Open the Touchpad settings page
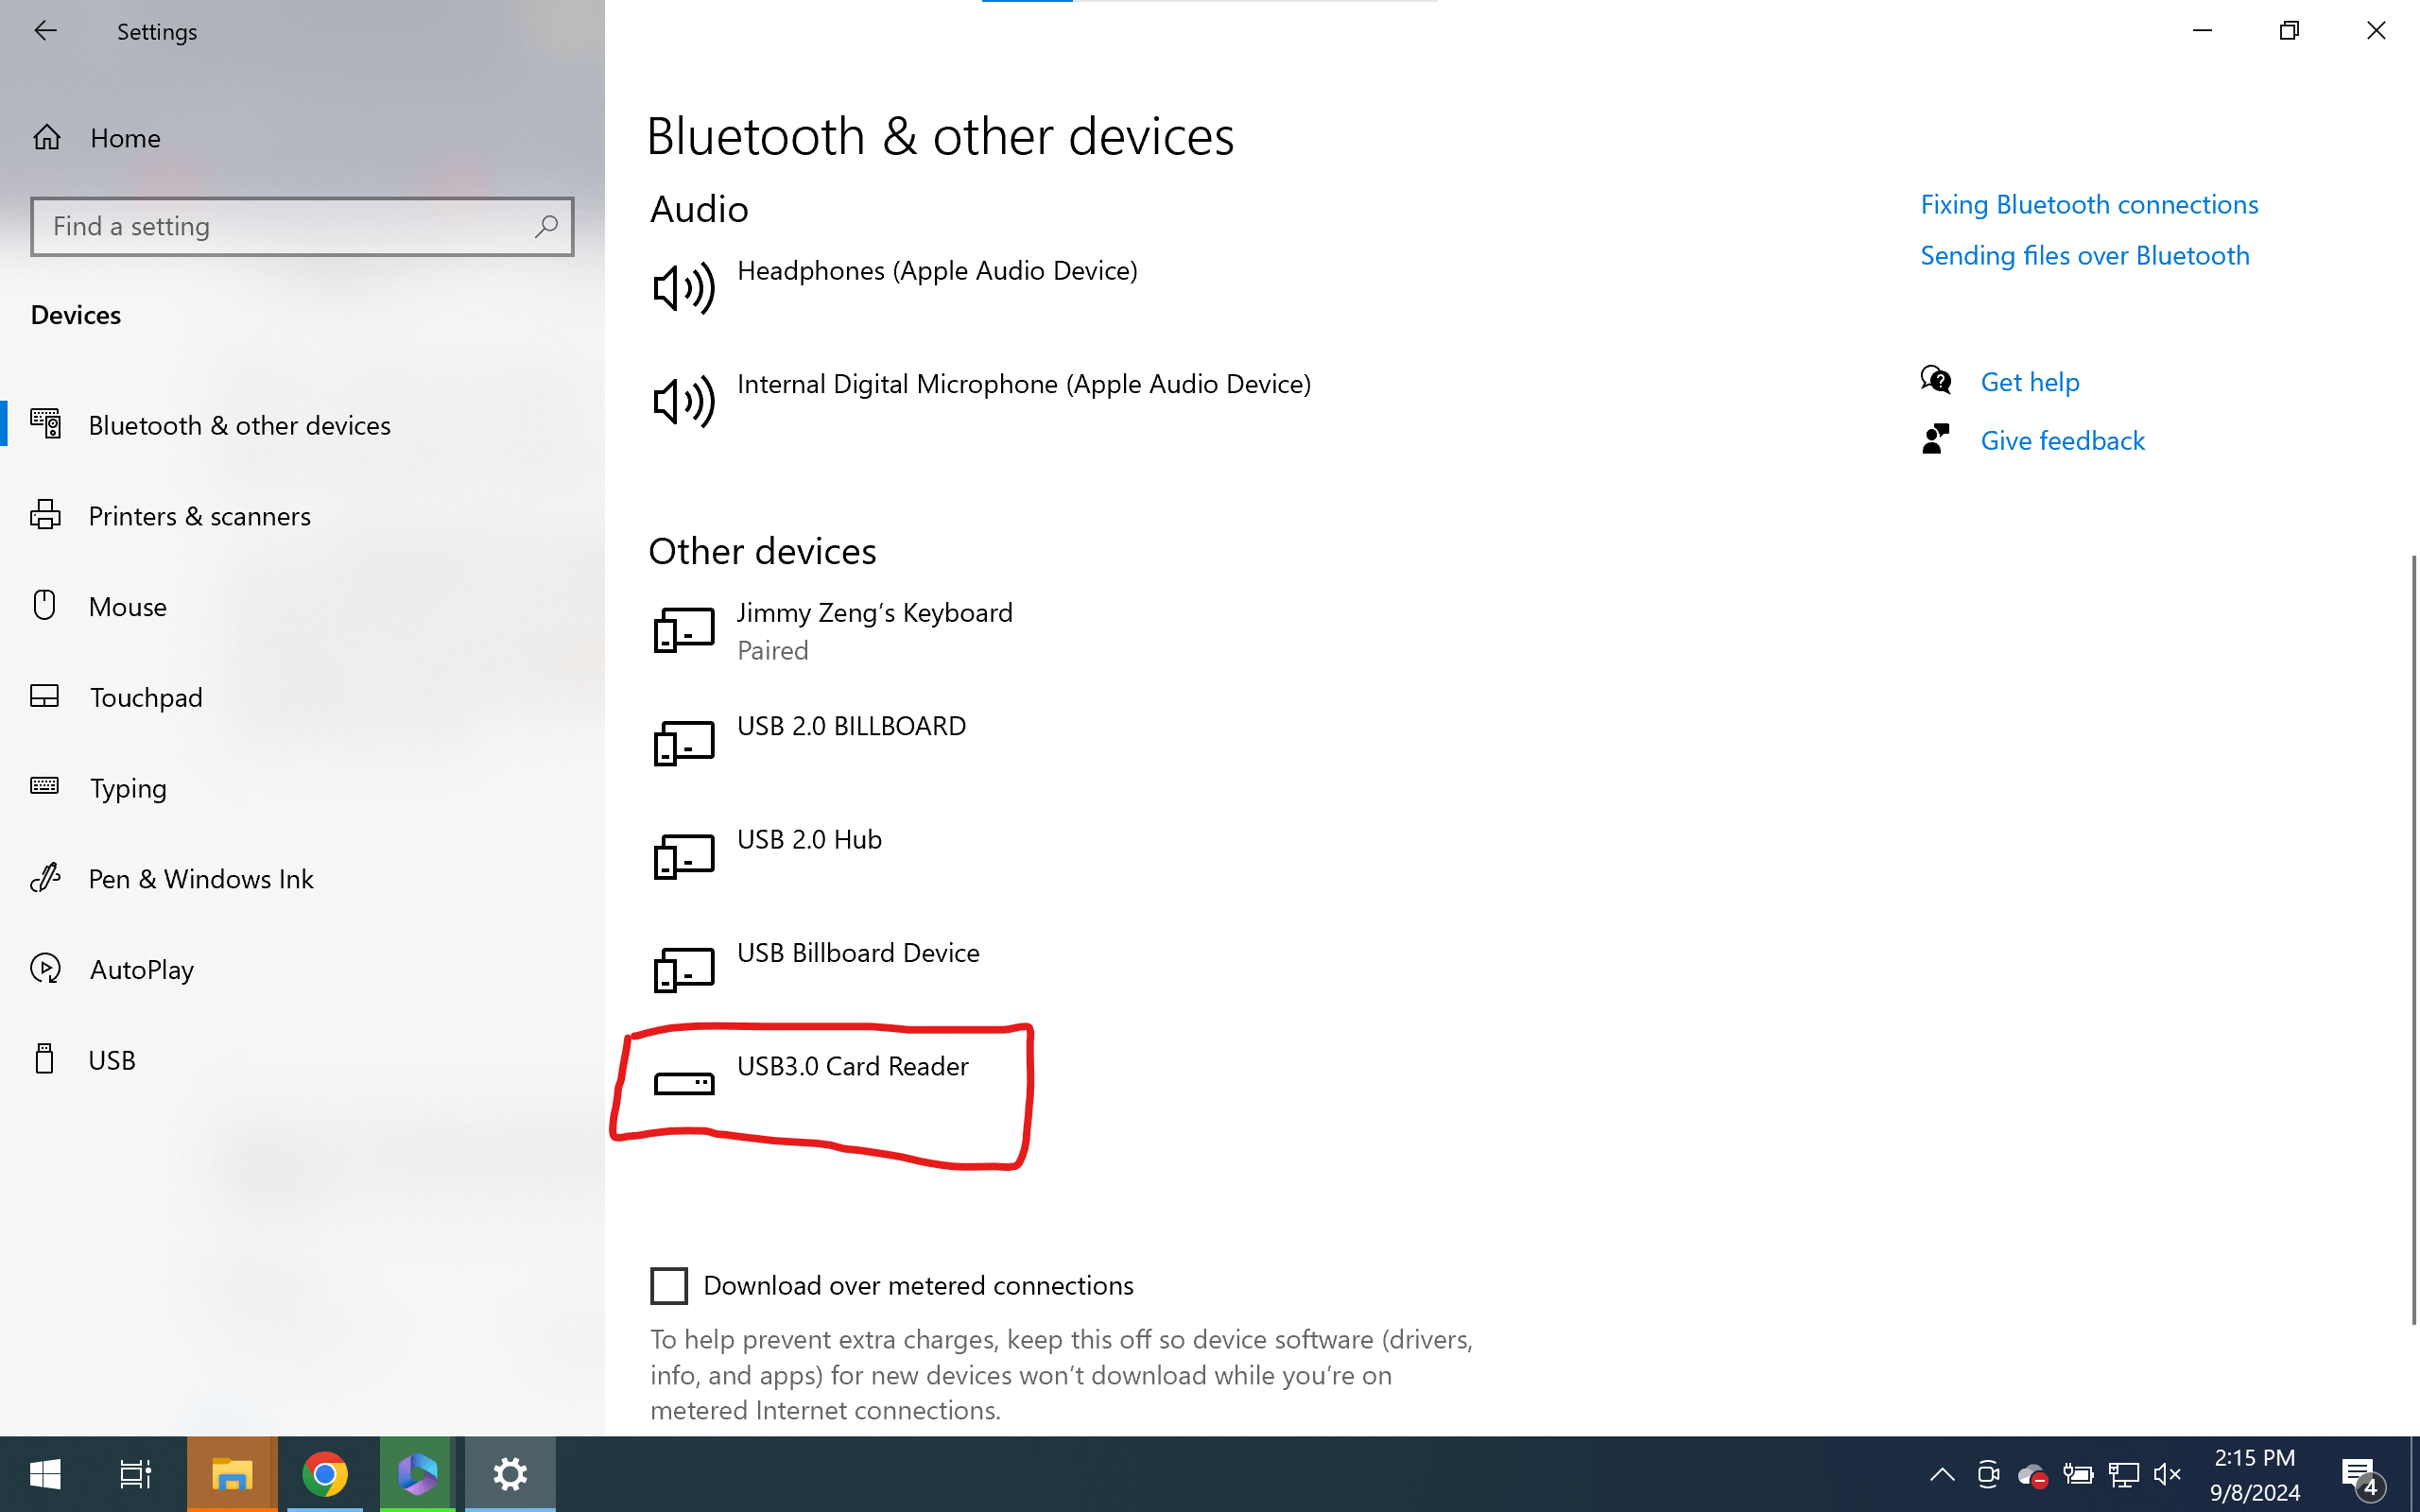Screen dimensions: 2420x1512 302,697
